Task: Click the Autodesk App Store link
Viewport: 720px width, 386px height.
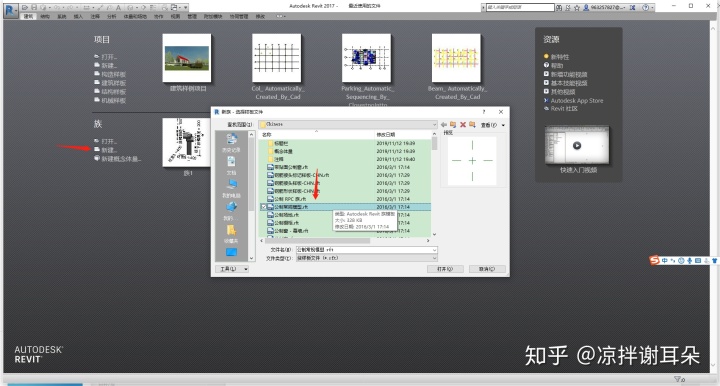Action: tap(574, 101)
